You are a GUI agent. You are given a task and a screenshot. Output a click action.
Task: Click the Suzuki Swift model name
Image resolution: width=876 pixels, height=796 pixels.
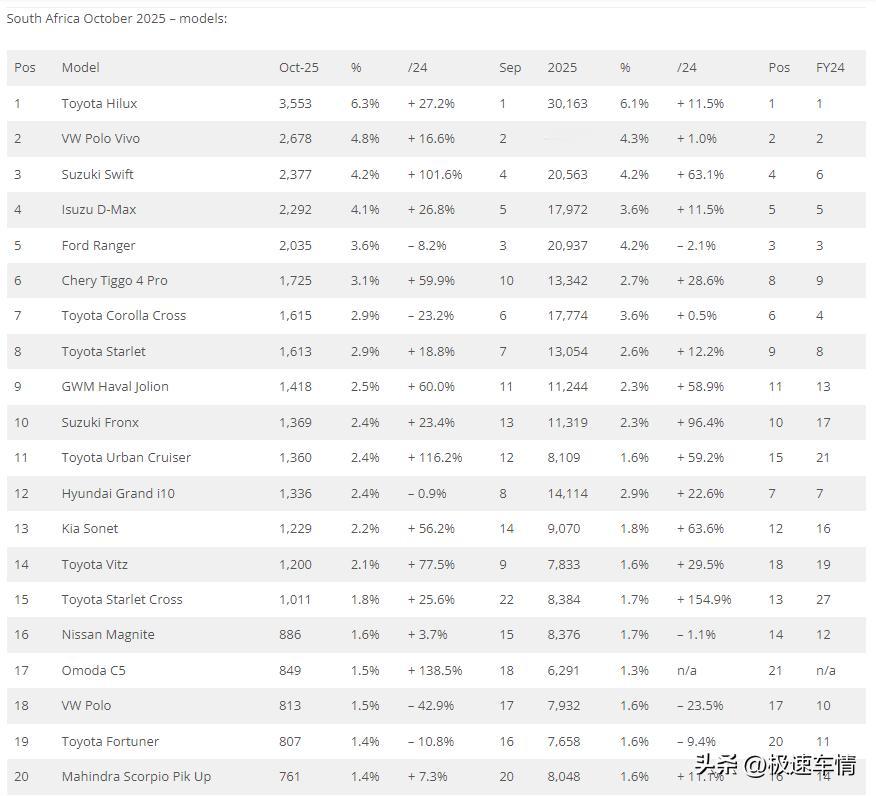pyautogui.click(x=97, y=175)
